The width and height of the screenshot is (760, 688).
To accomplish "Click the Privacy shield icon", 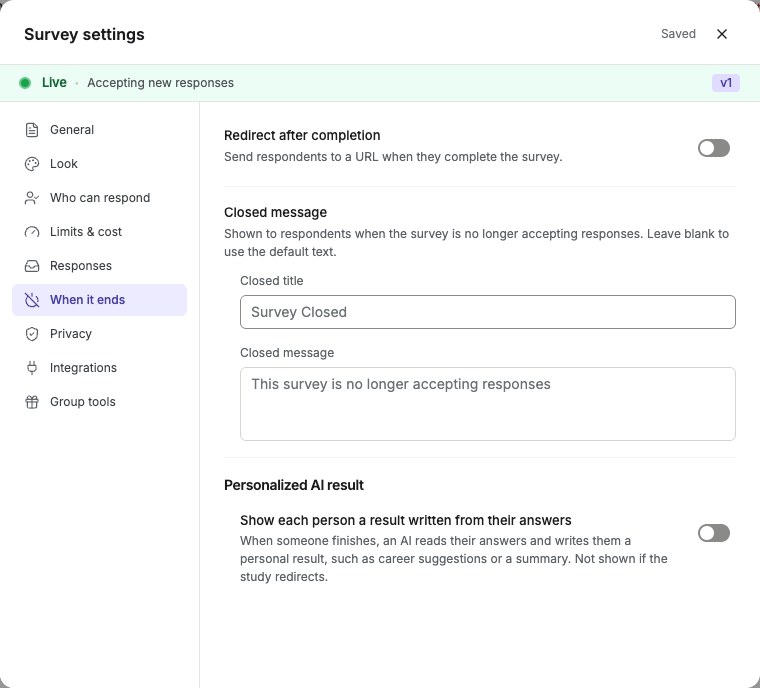I will 32,334.
